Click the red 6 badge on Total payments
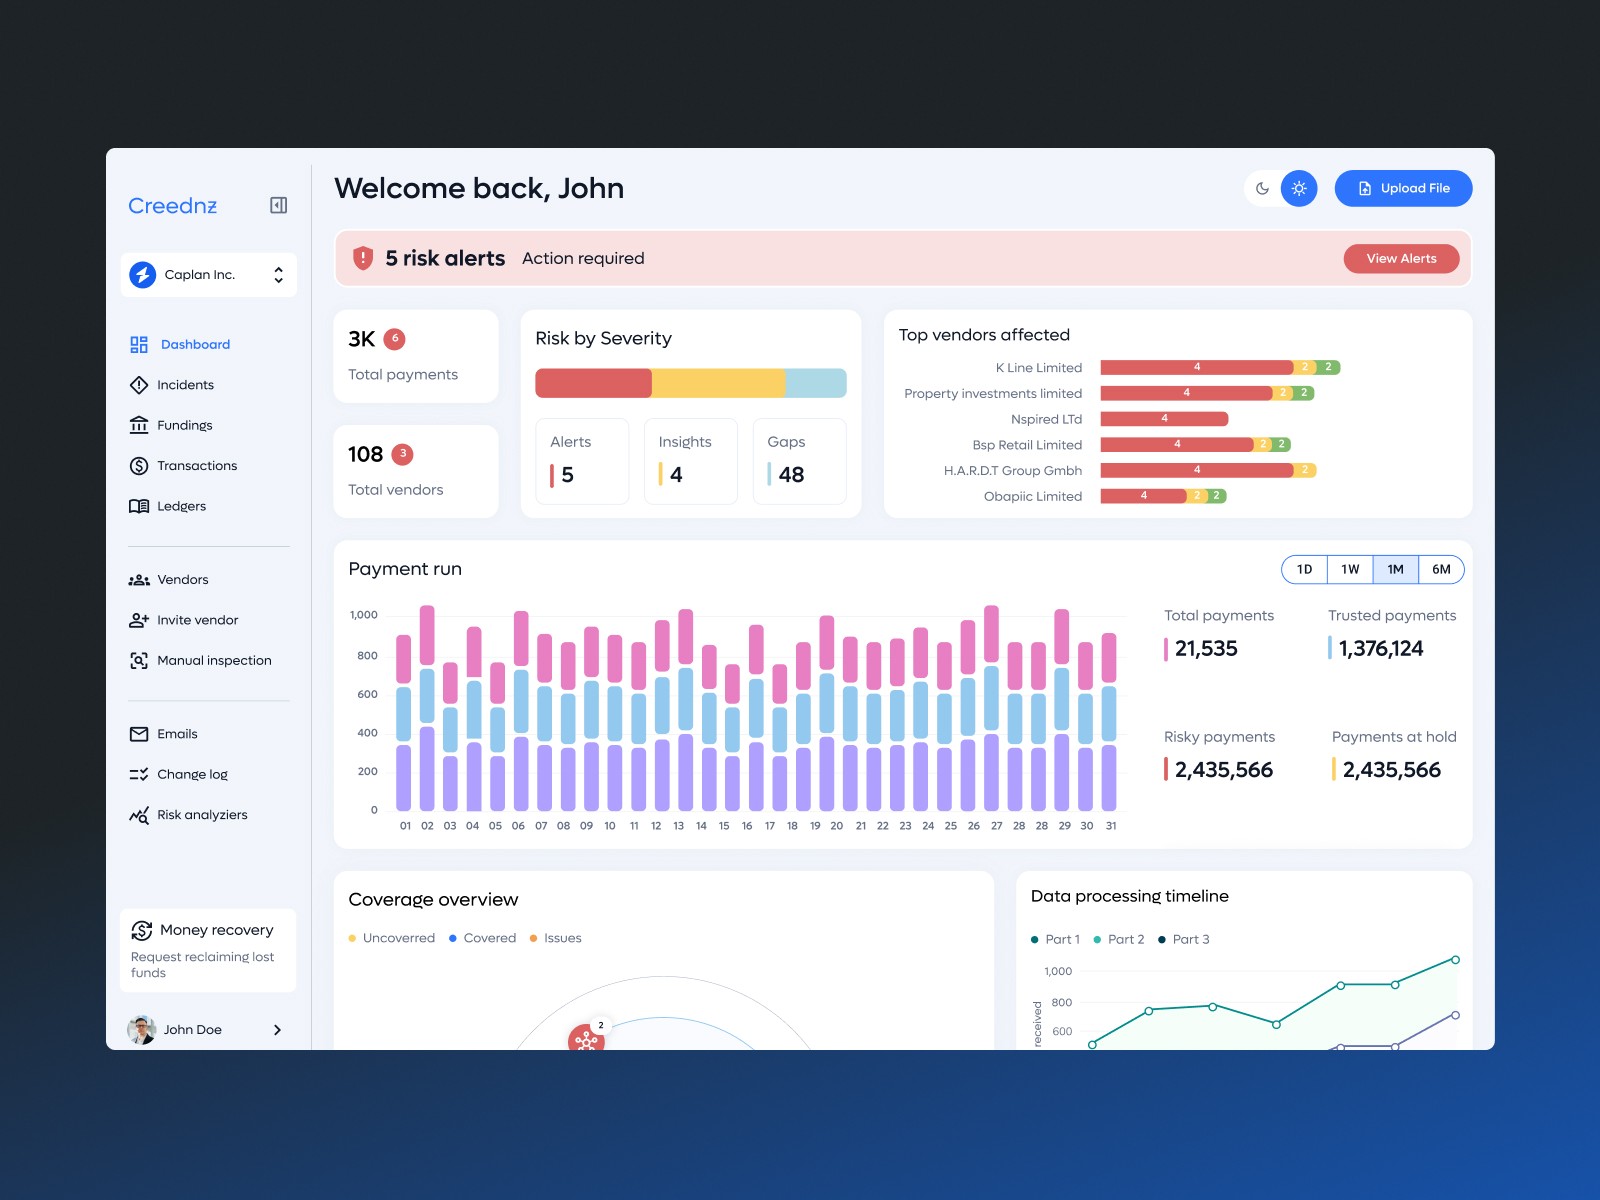The height and width of the screenshot is (1200, 1600). tap(394, 339)
